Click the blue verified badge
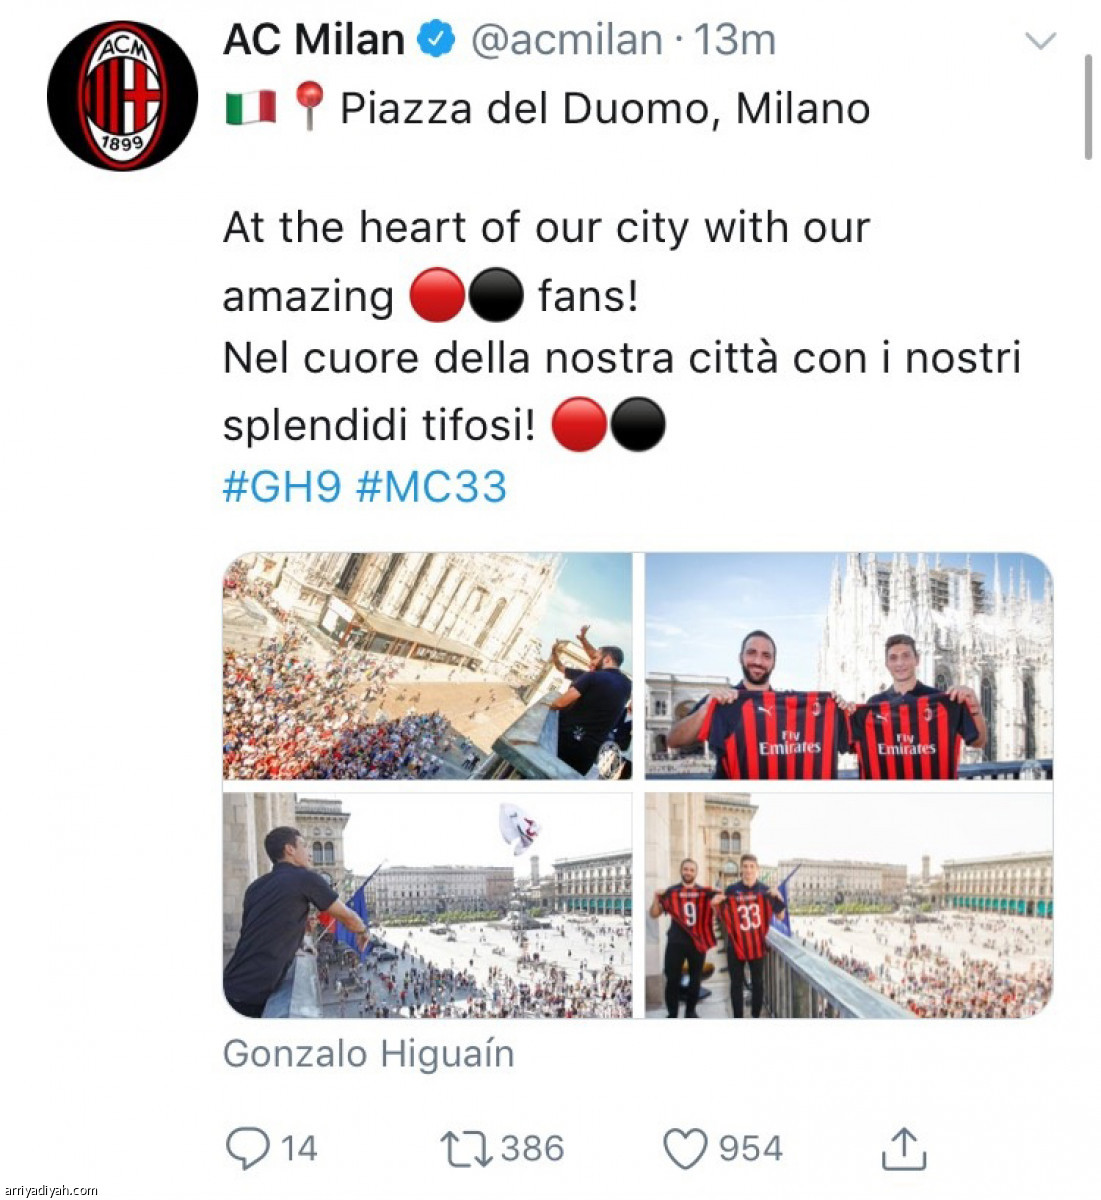Image resolution: width=1101 pixels, height=1200 pixels. [435, 40]
